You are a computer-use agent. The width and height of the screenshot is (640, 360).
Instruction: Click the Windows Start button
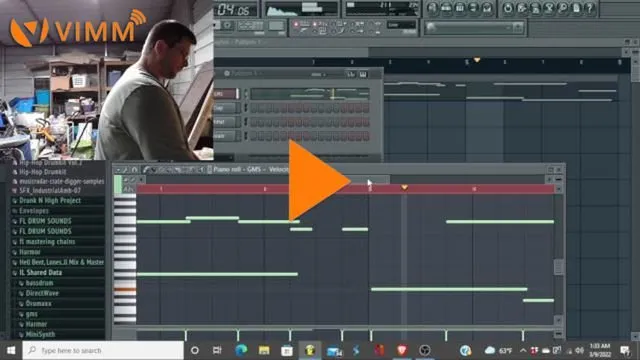pyautogui.click(x=11, y=351)
